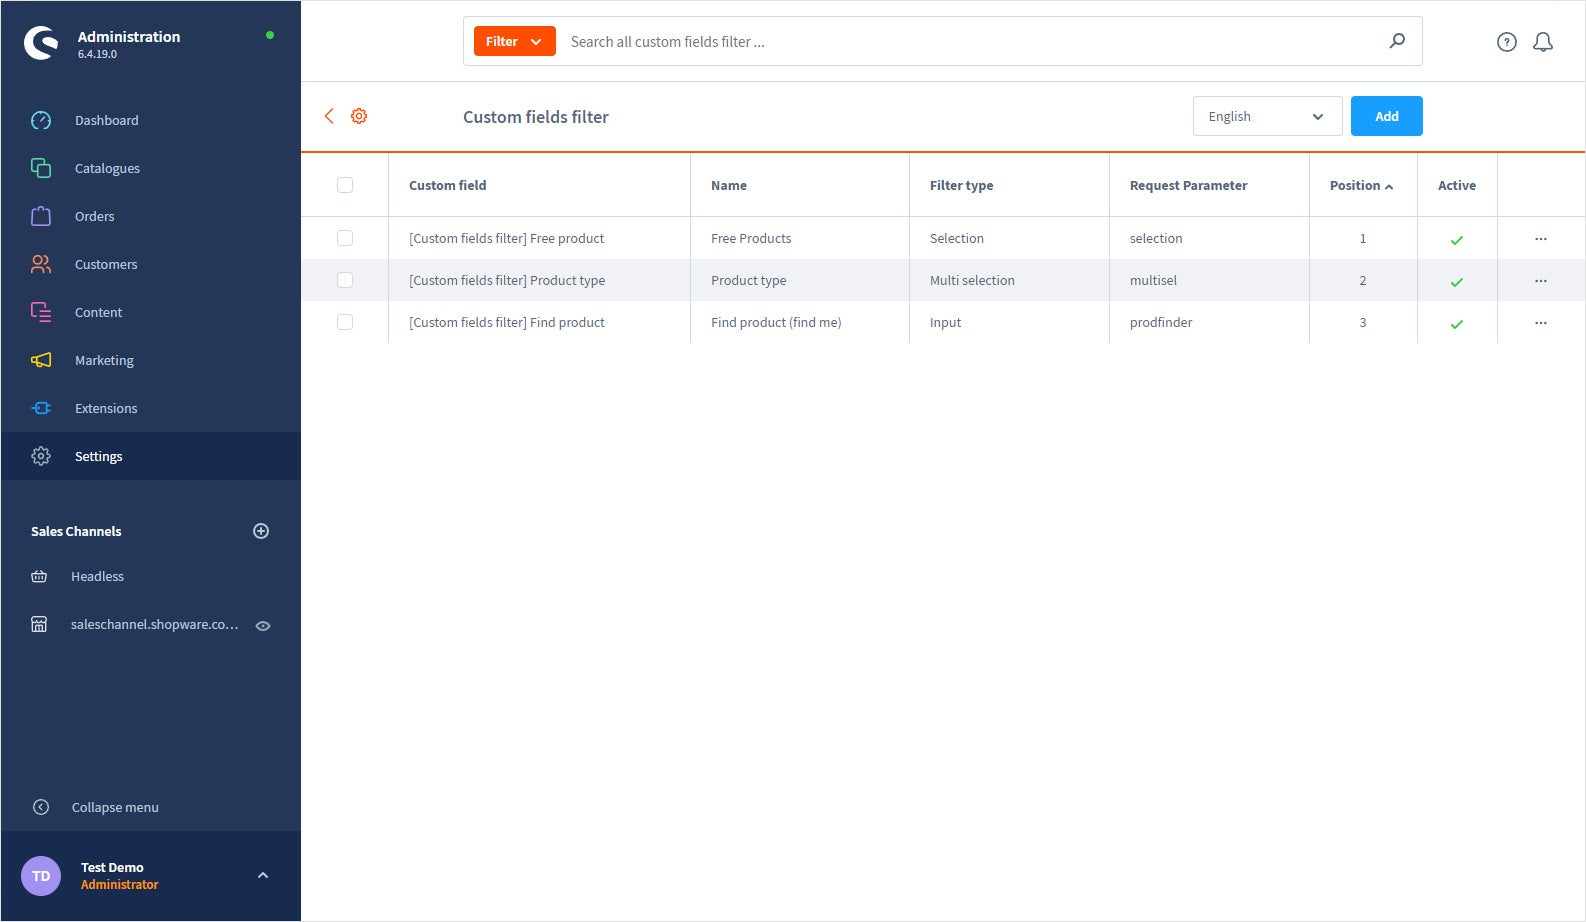Click the blue Add button

[x=1386, y=116]
